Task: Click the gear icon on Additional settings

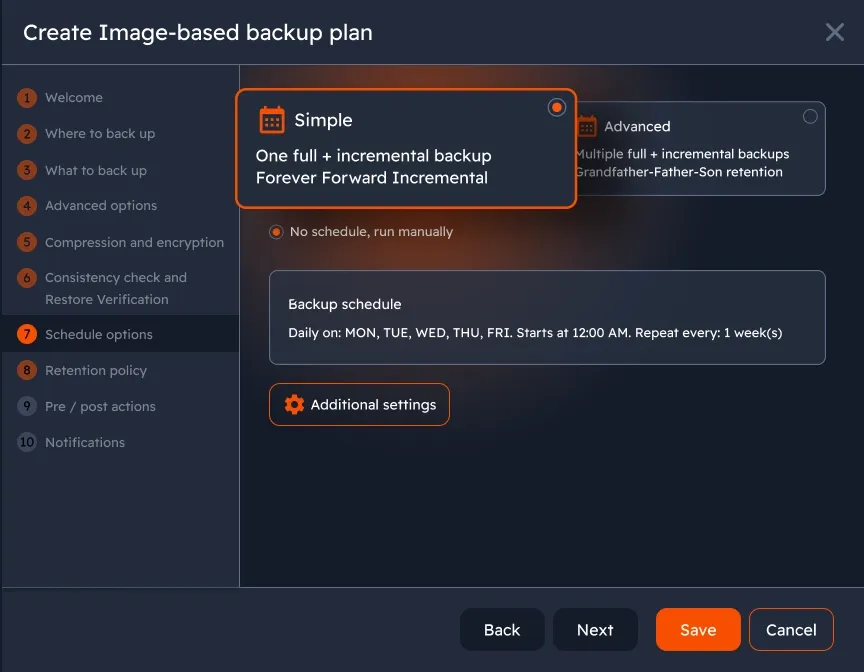Action: pos(293,405)
